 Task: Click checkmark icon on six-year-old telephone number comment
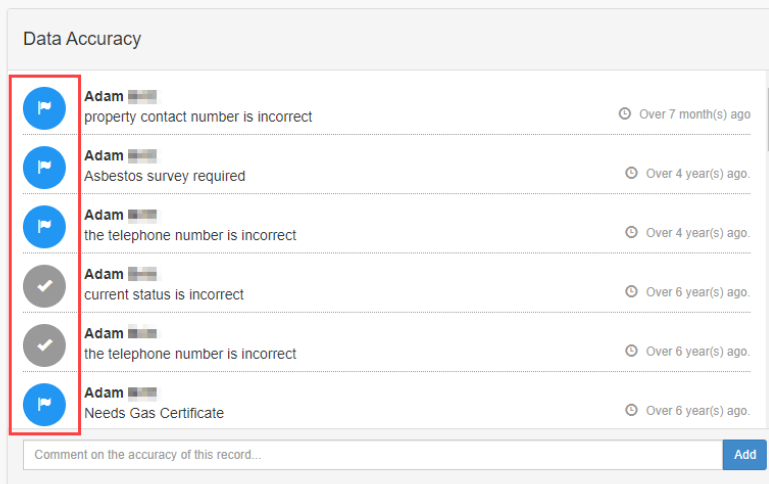(44, 345)
